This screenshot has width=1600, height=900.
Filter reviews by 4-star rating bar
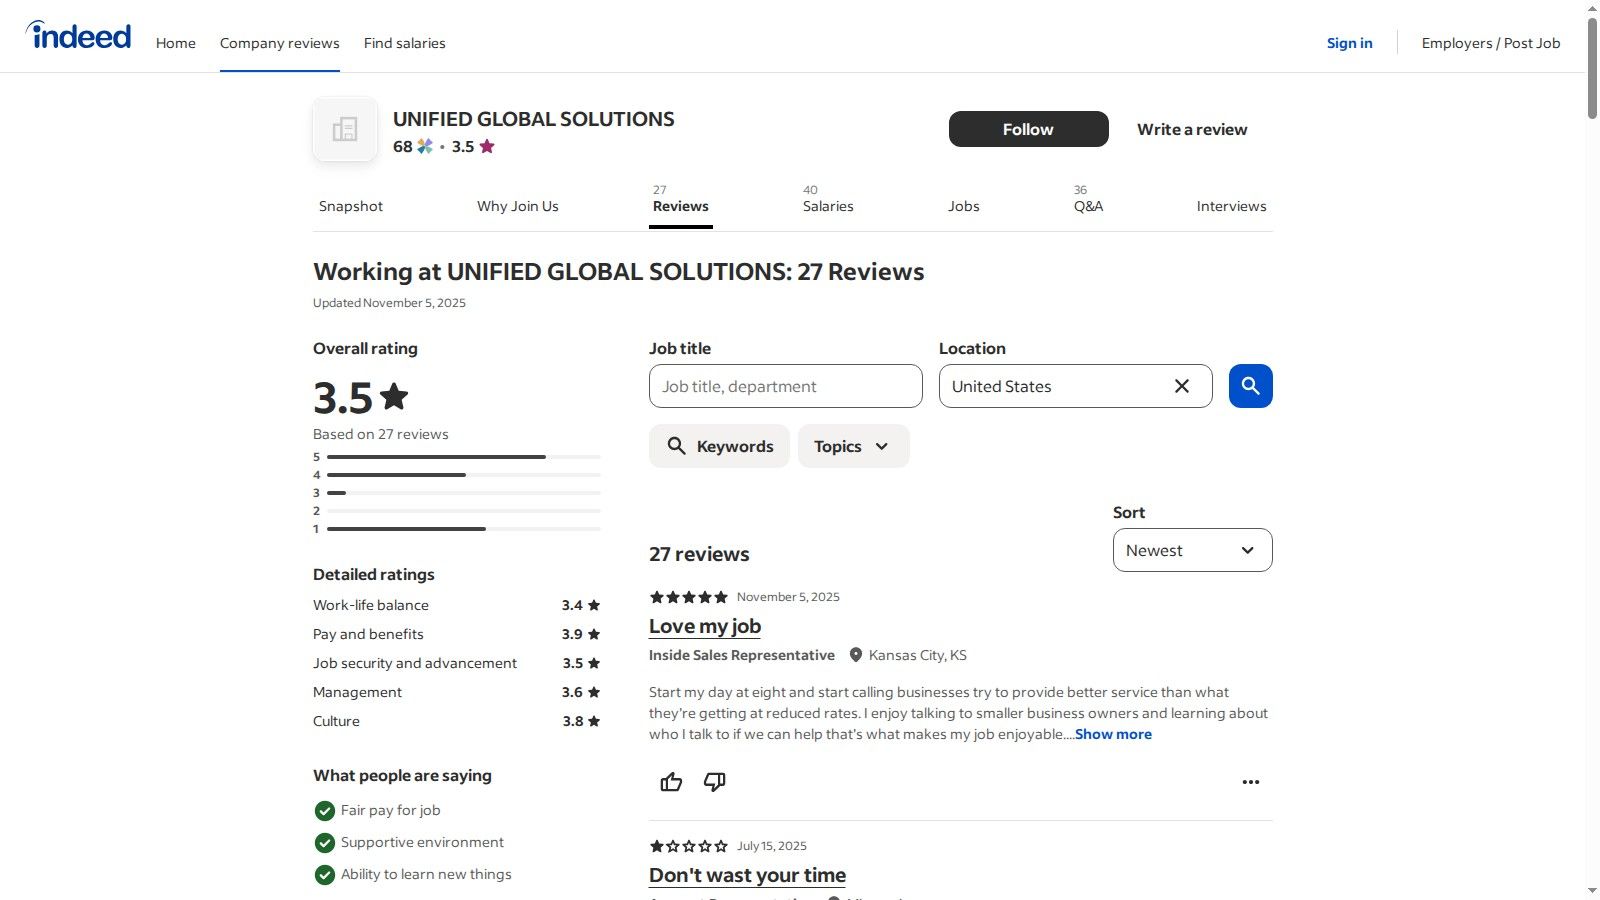[457, 475]
